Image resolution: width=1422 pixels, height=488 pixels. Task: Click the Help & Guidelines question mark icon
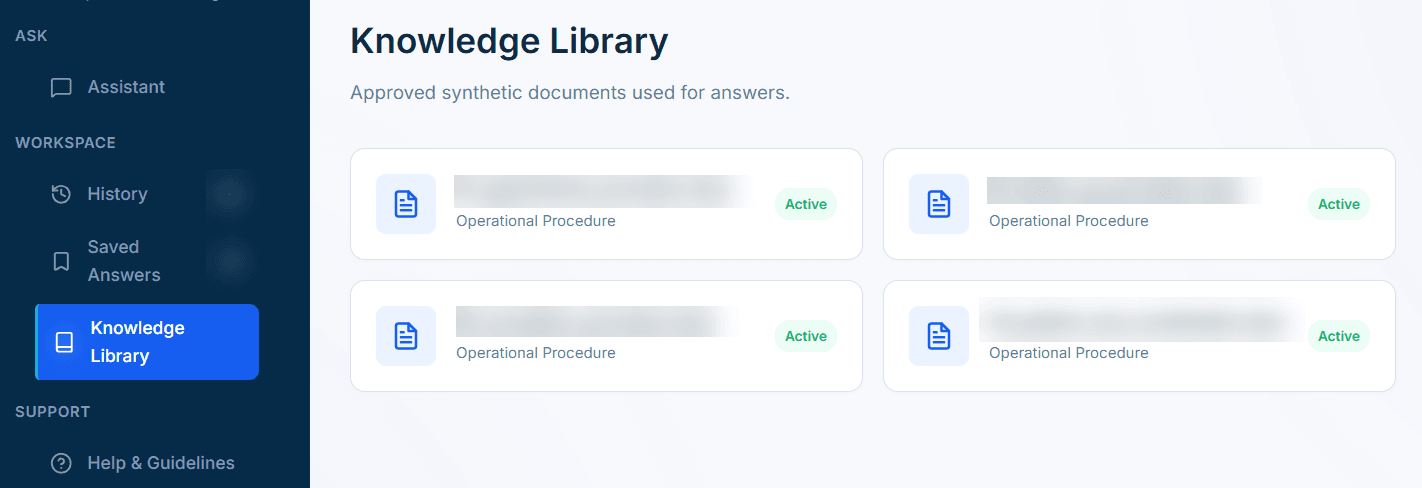(x=61, y=463)
